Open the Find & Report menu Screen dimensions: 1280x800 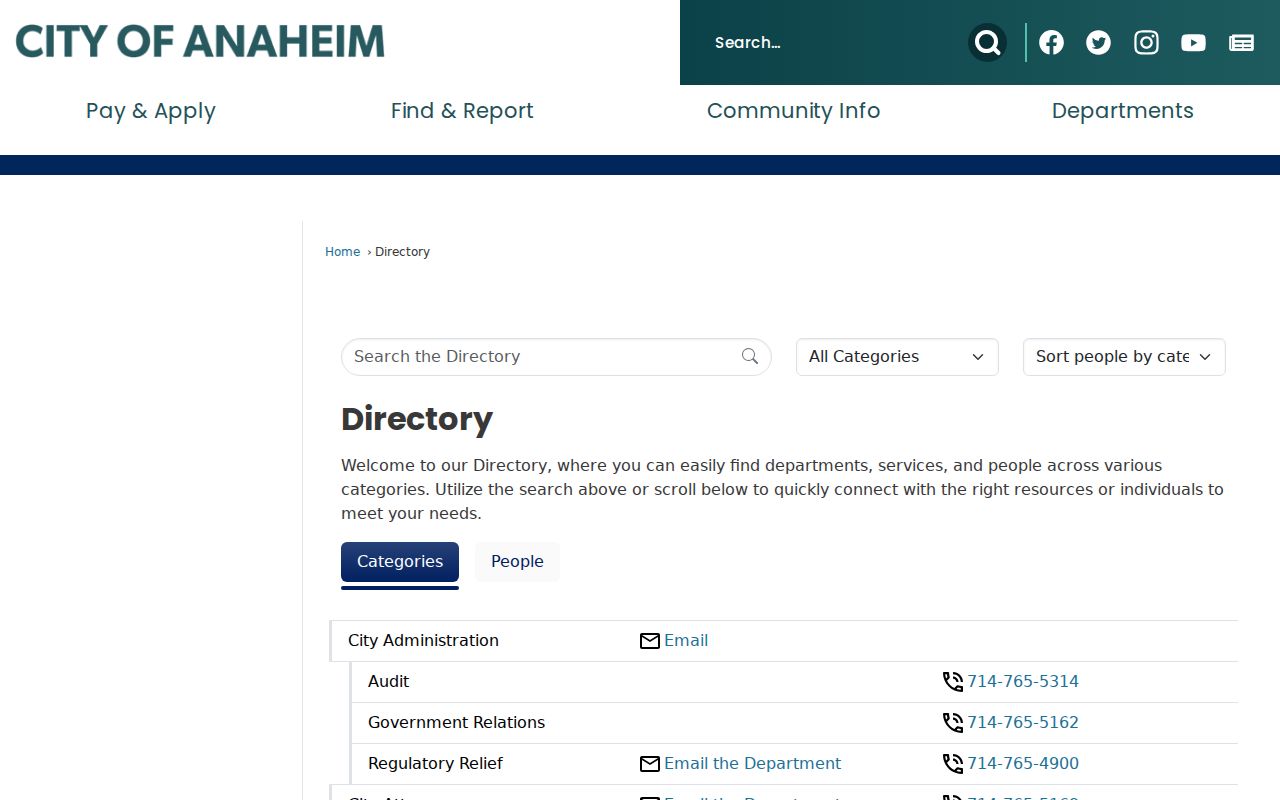pyautogui.click(x=462, y=111)
